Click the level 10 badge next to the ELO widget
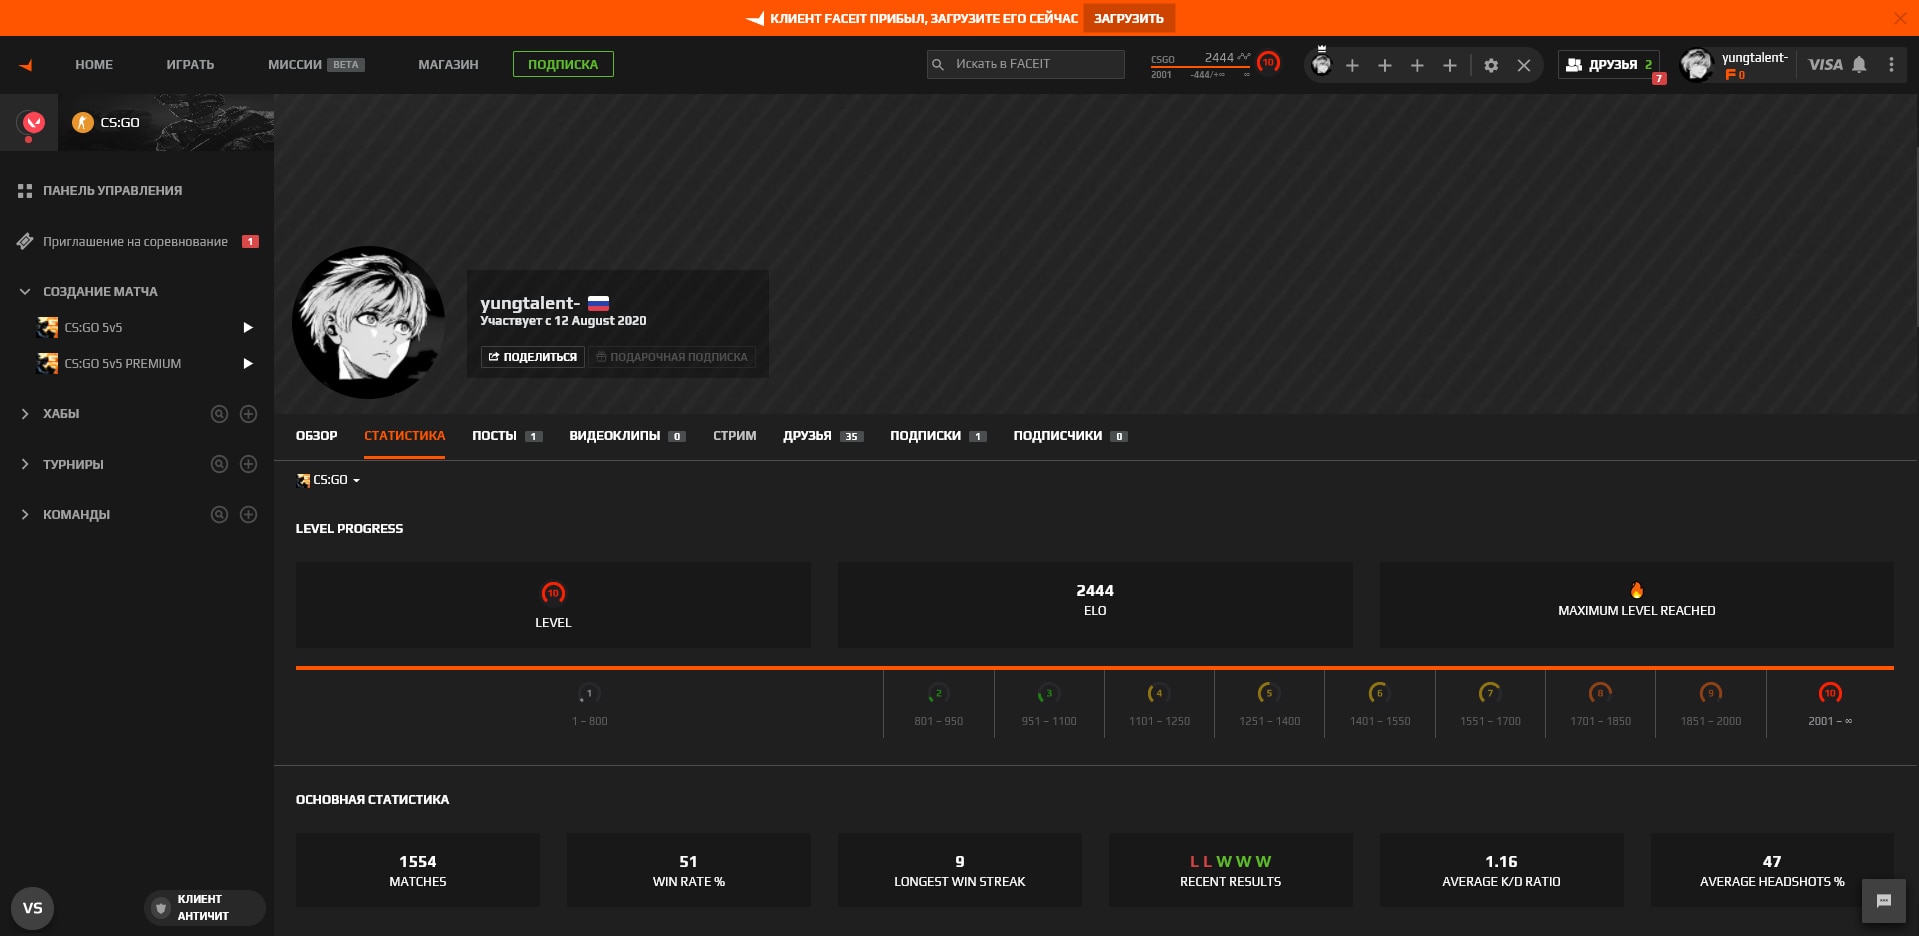Screen dimensions: 1919x936 pyautogui.click(x=1268, y=62)
